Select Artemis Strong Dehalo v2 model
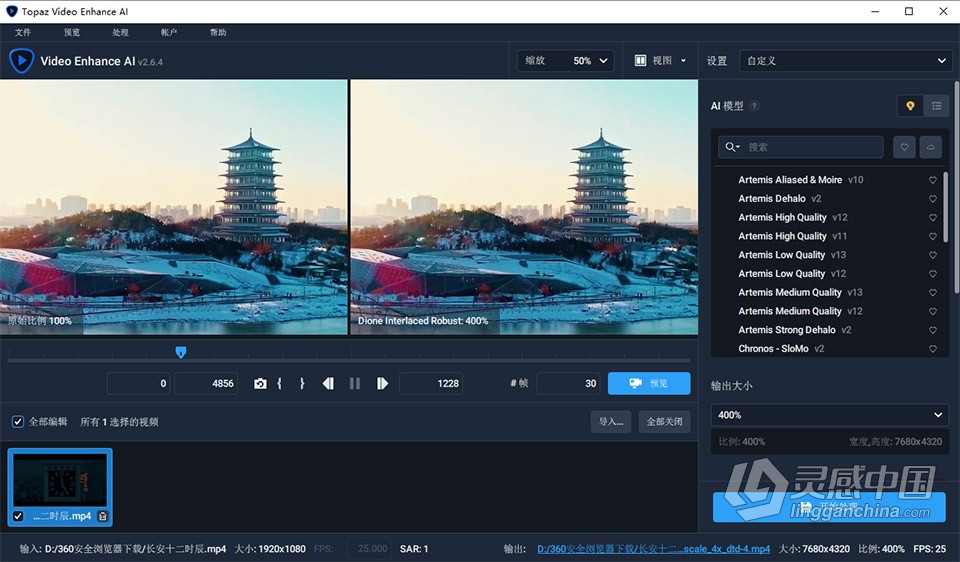The image size is (960, 562). click(795, 330)
